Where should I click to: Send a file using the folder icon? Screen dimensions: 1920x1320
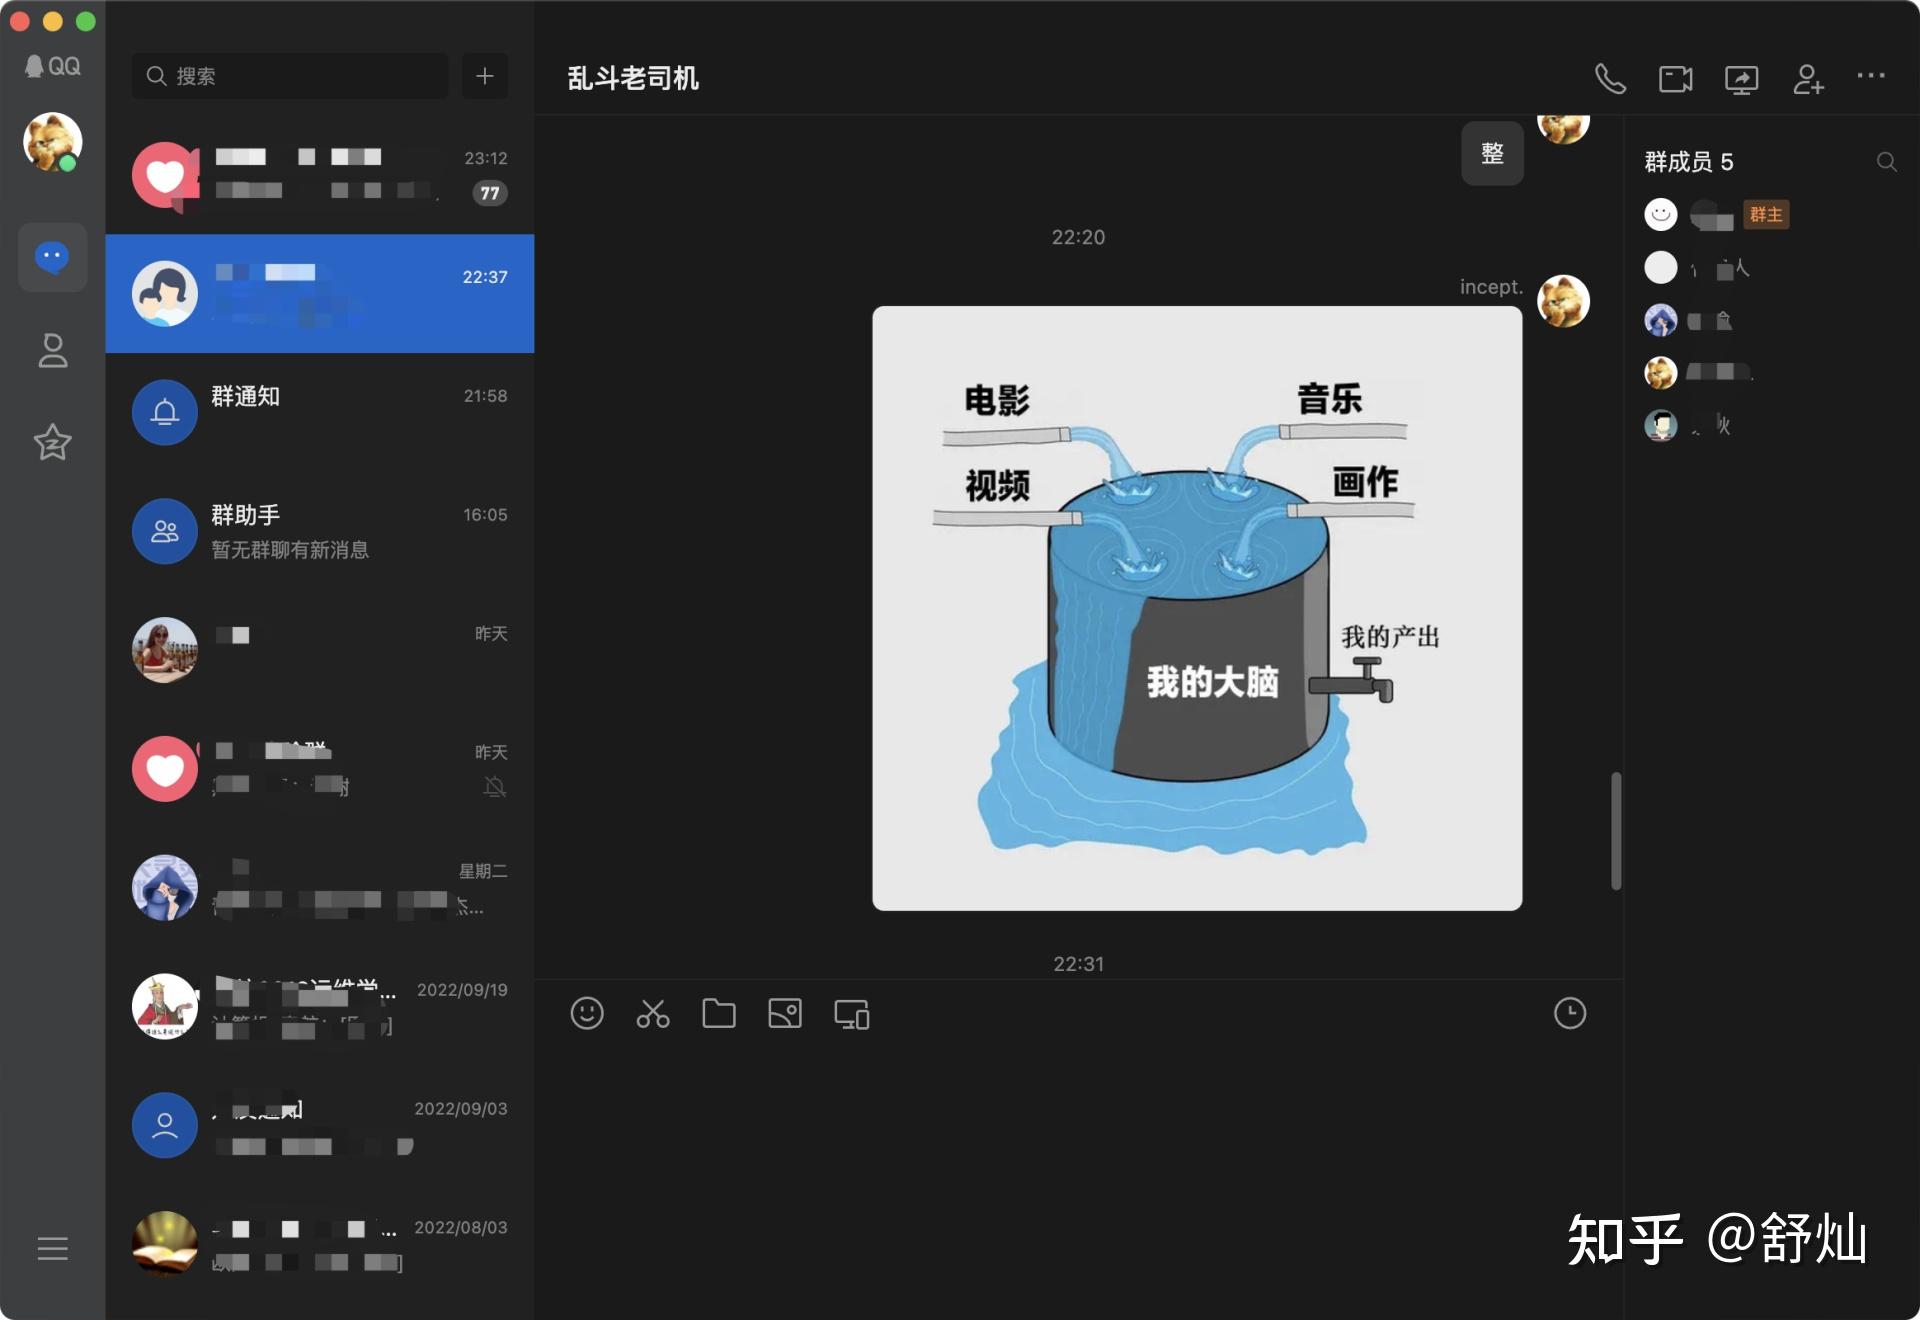(719, 1013)
